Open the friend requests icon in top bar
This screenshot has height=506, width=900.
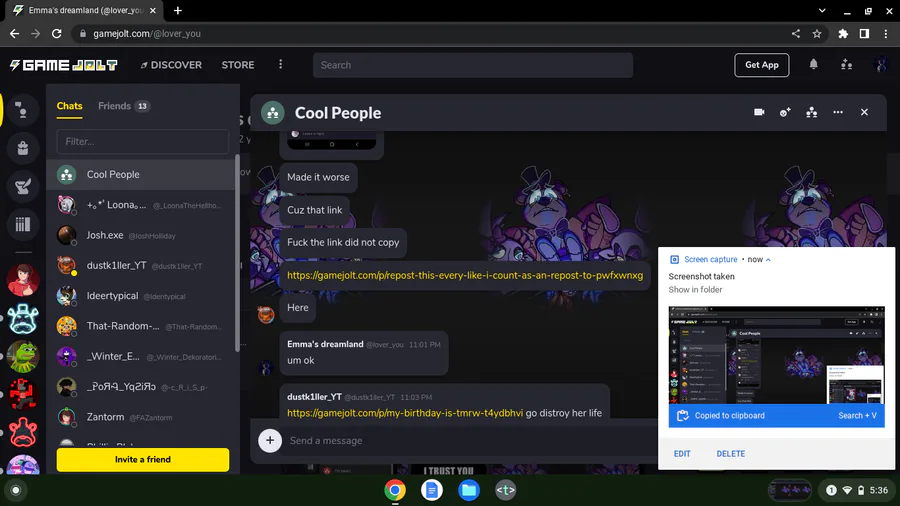point(847,64)
